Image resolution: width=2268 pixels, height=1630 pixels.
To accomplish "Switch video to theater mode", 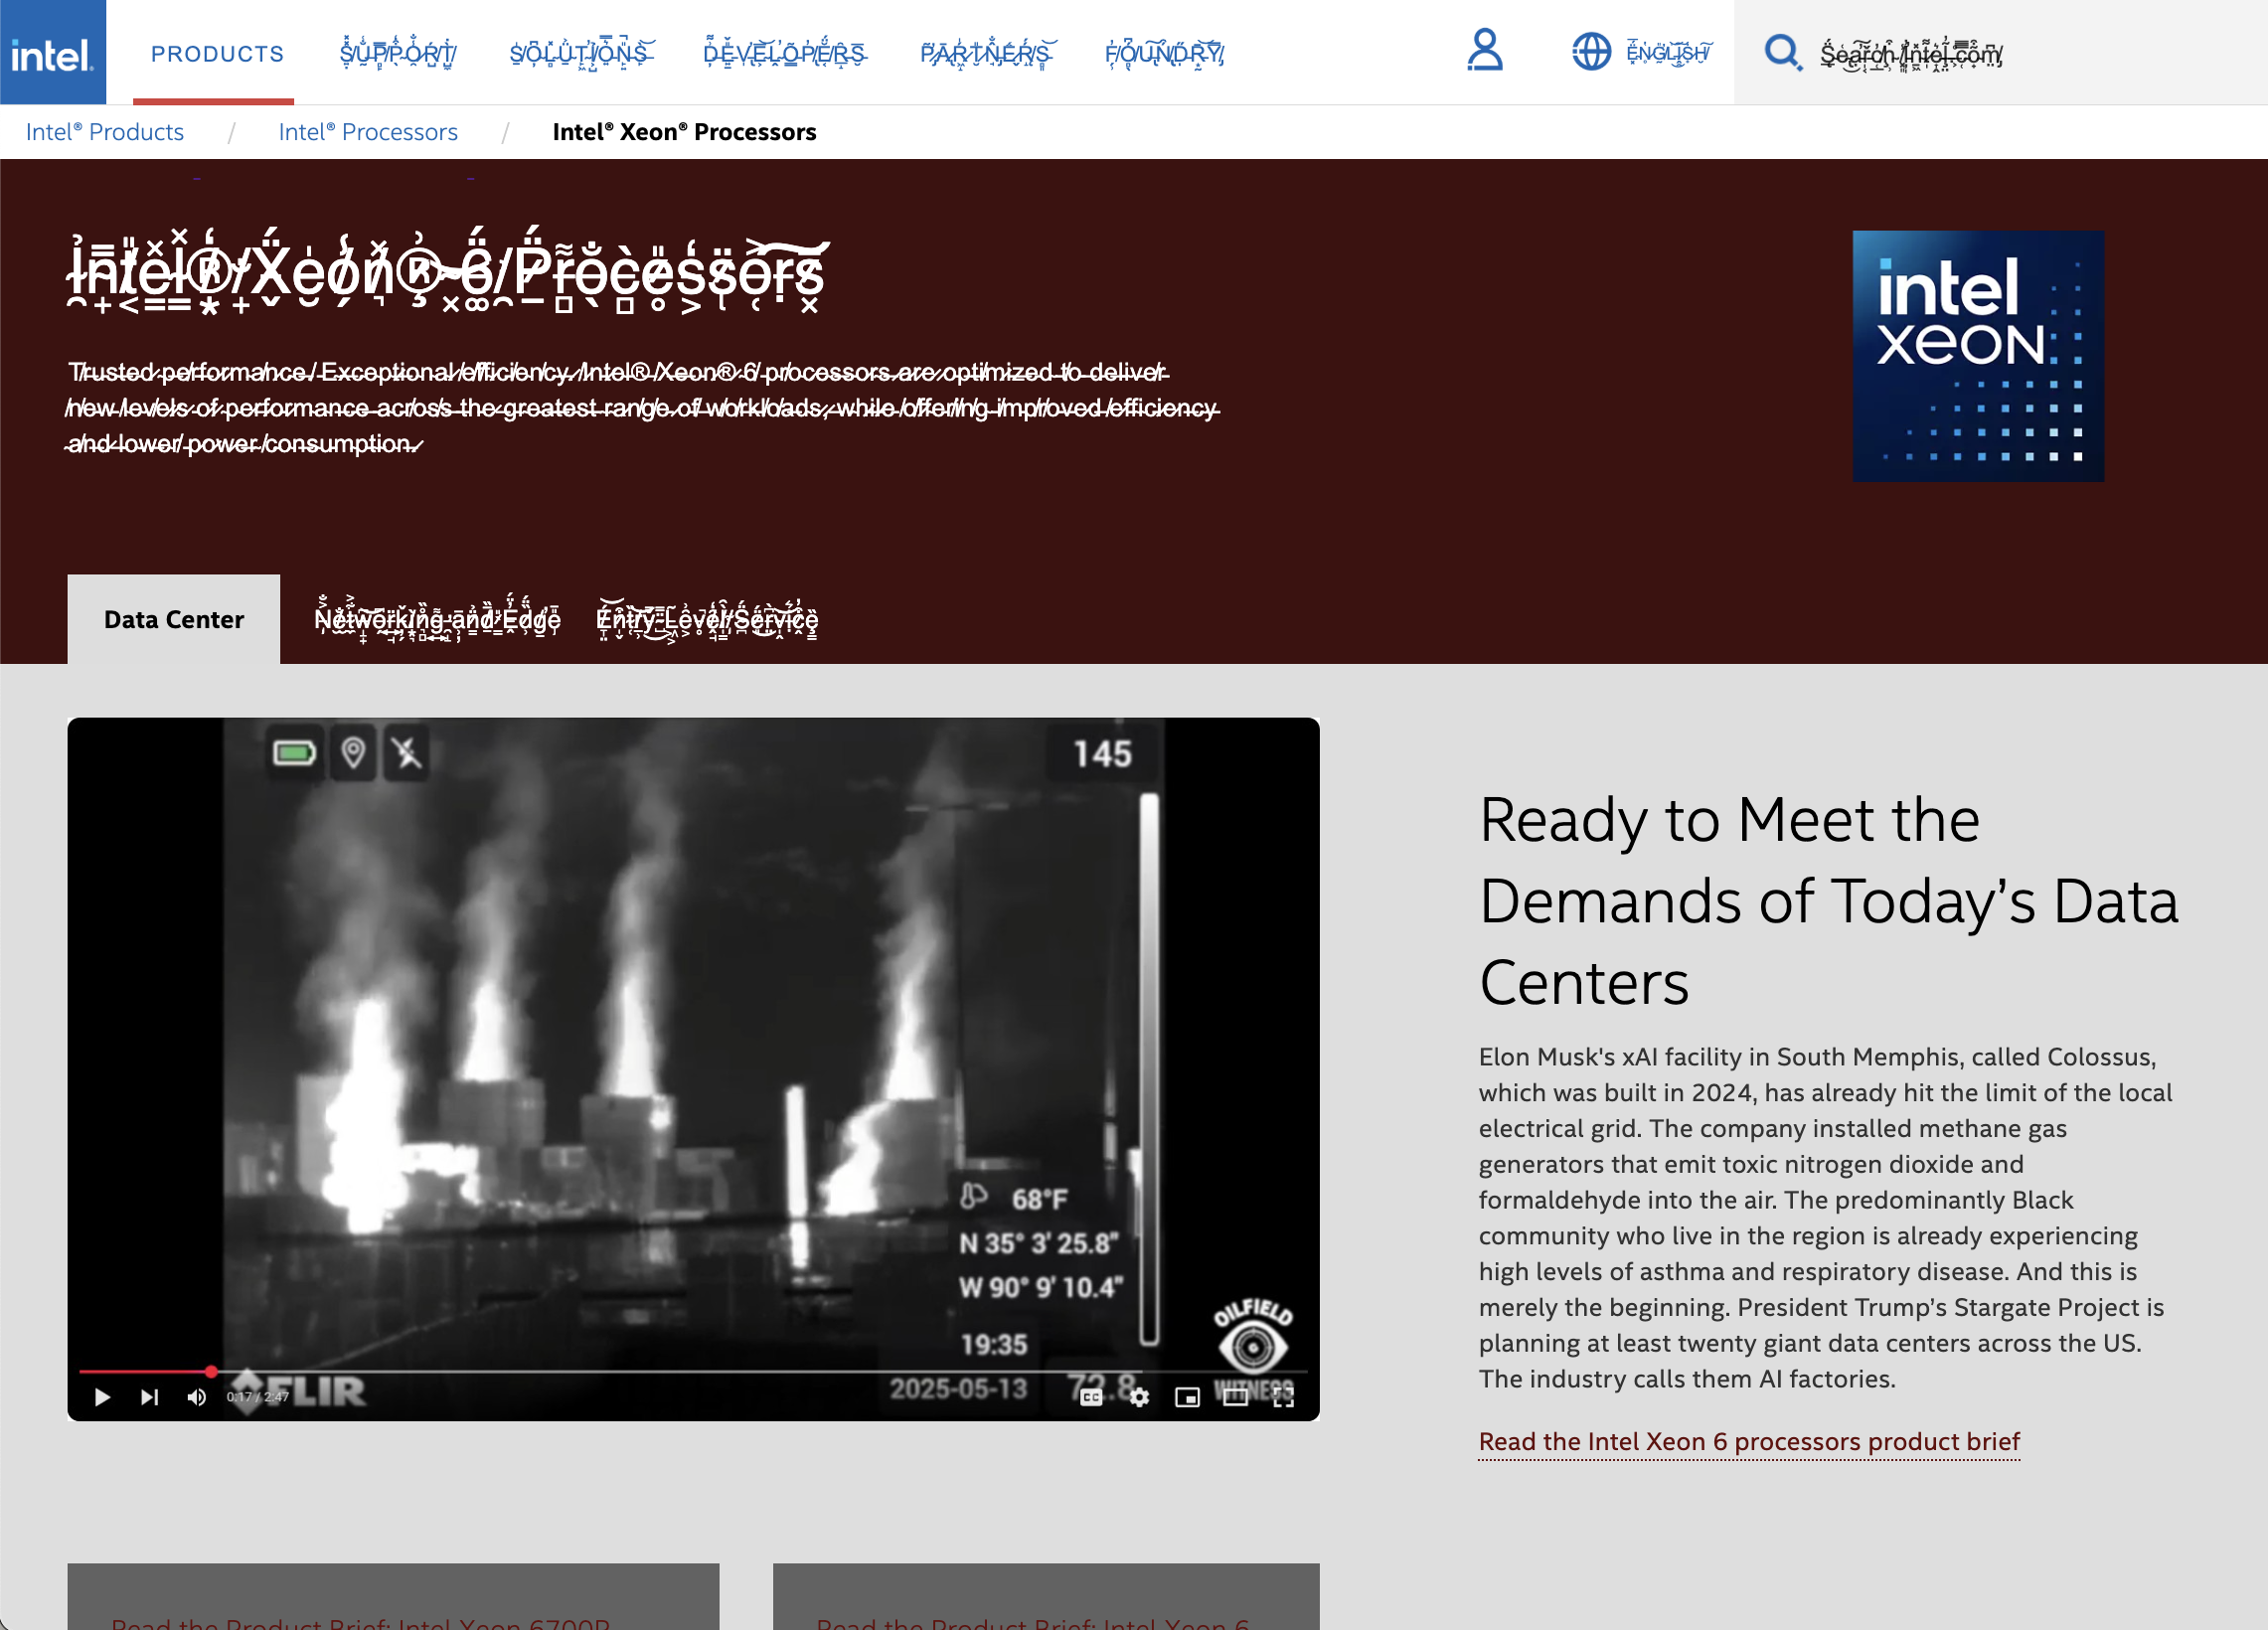I will (x=1235, y=1397).
